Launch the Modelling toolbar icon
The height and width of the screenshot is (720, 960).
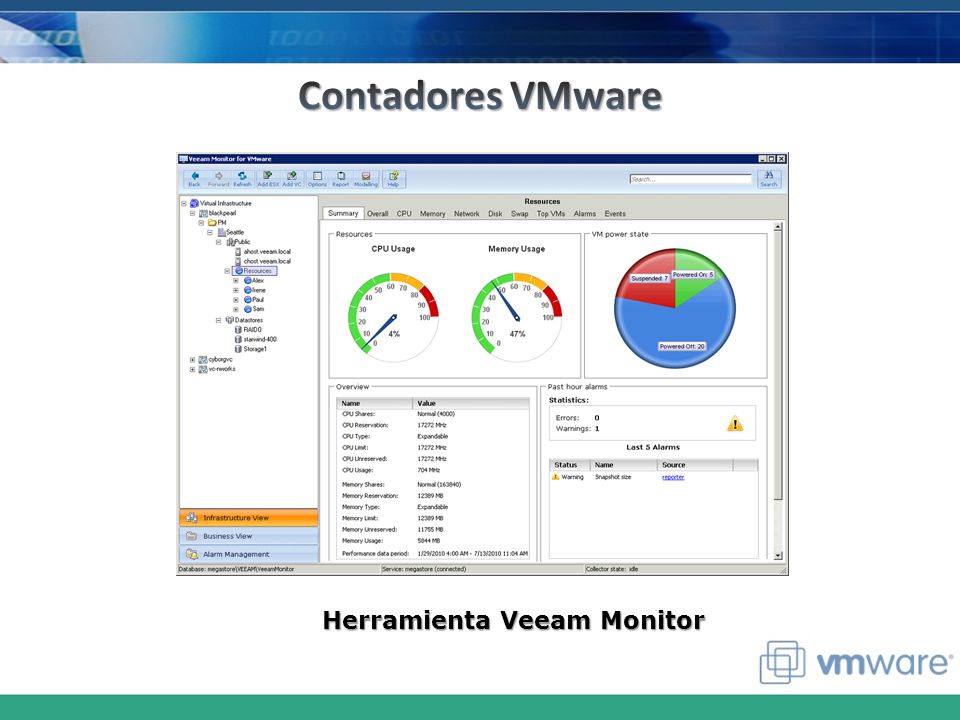coord(366,179)
